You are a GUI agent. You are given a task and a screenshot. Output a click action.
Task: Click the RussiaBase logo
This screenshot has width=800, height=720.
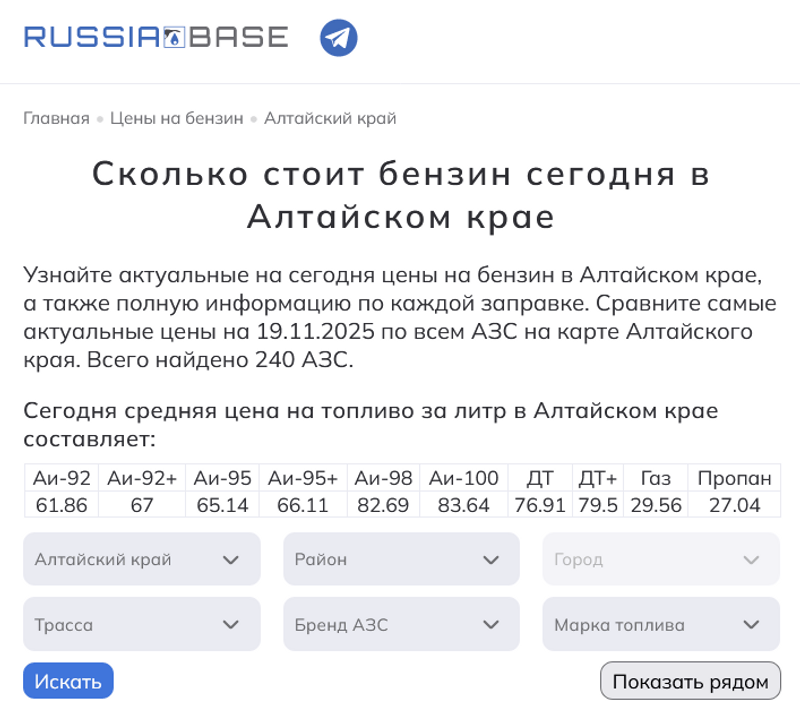tap(156, 39)
